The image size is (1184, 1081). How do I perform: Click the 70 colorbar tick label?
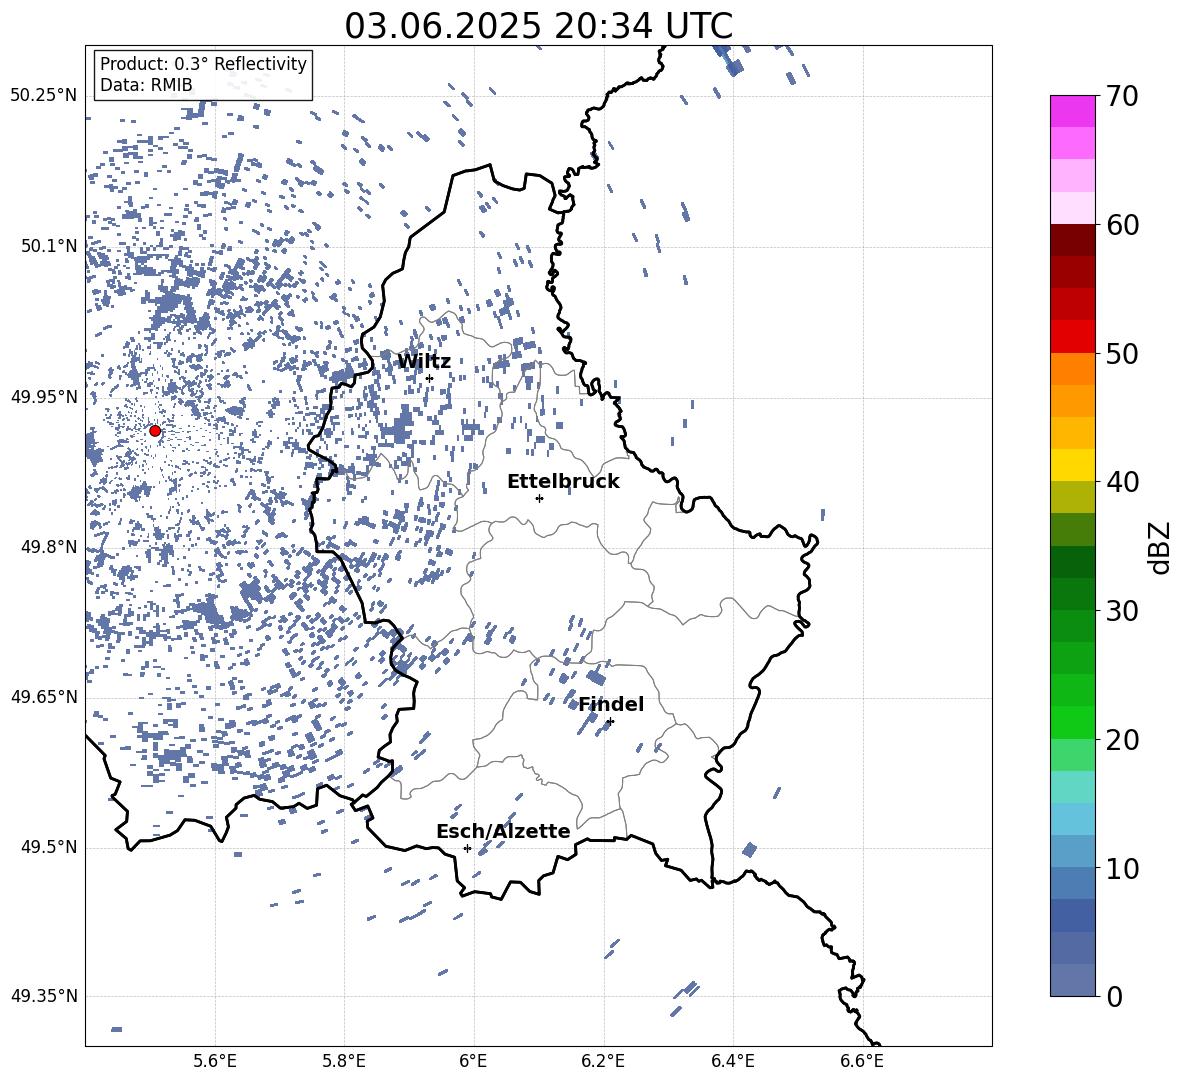coord(1121,97)
